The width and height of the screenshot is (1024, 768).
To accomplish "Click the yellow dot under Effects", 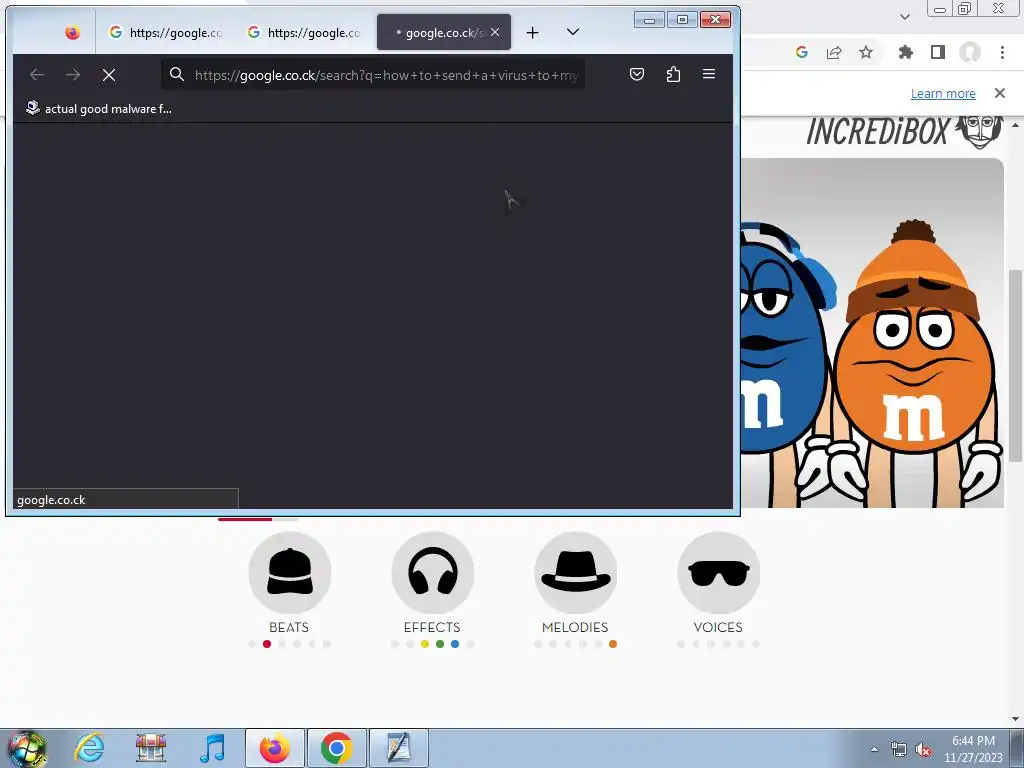I will [x=424, y=644].
